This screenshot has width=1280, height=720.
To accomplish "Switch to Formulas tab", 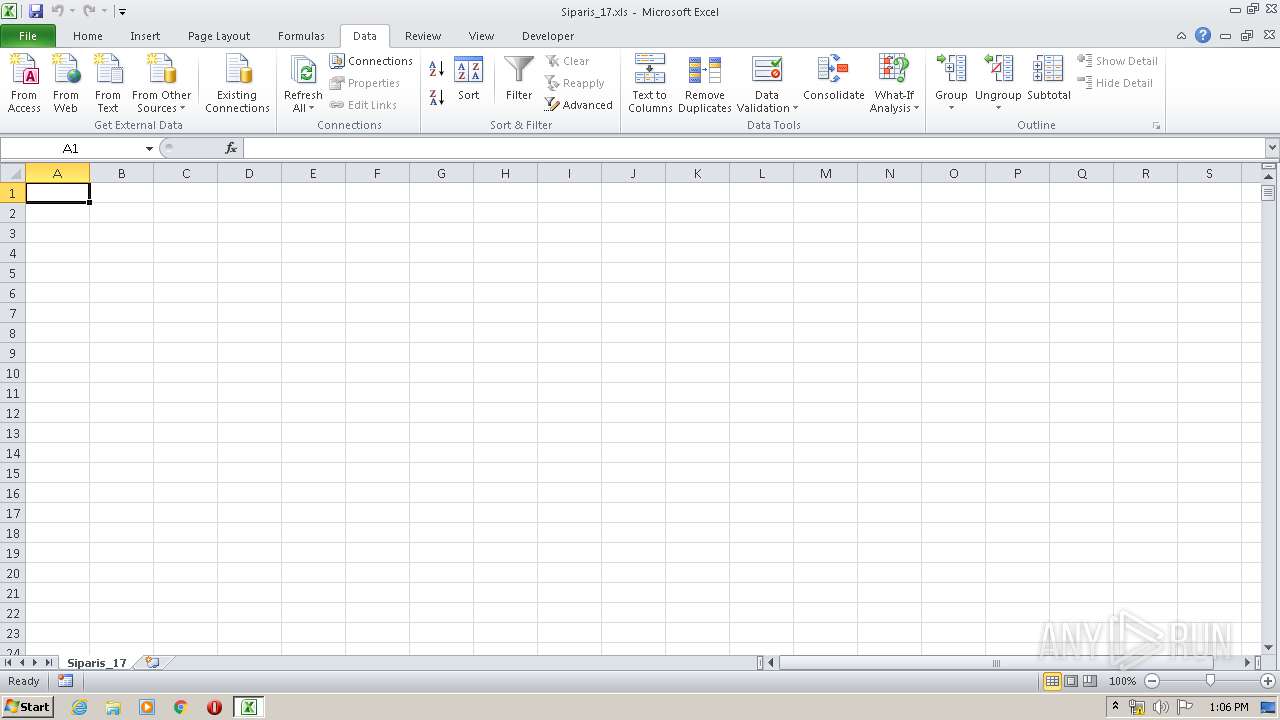I will (301, 36).
